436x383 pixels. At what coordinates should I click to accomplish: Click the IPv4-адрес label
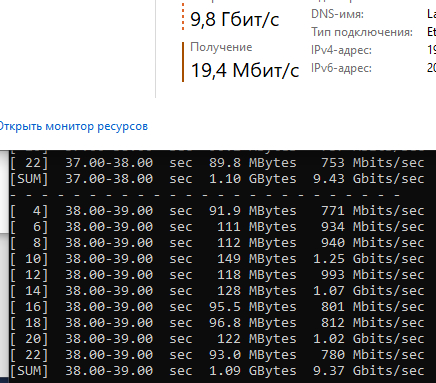341,50
